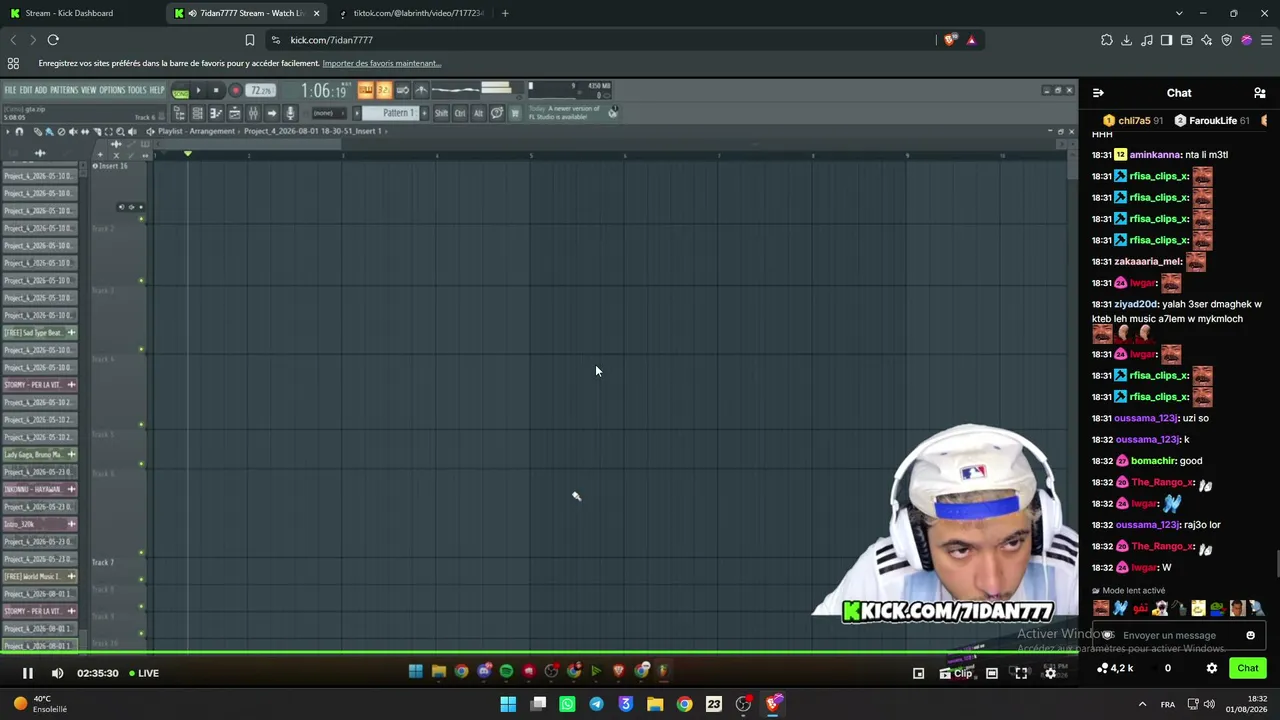Screen dimensions: 1280x720
Task: Open the emoji picker in the chat box
Action: point(1250,635)
